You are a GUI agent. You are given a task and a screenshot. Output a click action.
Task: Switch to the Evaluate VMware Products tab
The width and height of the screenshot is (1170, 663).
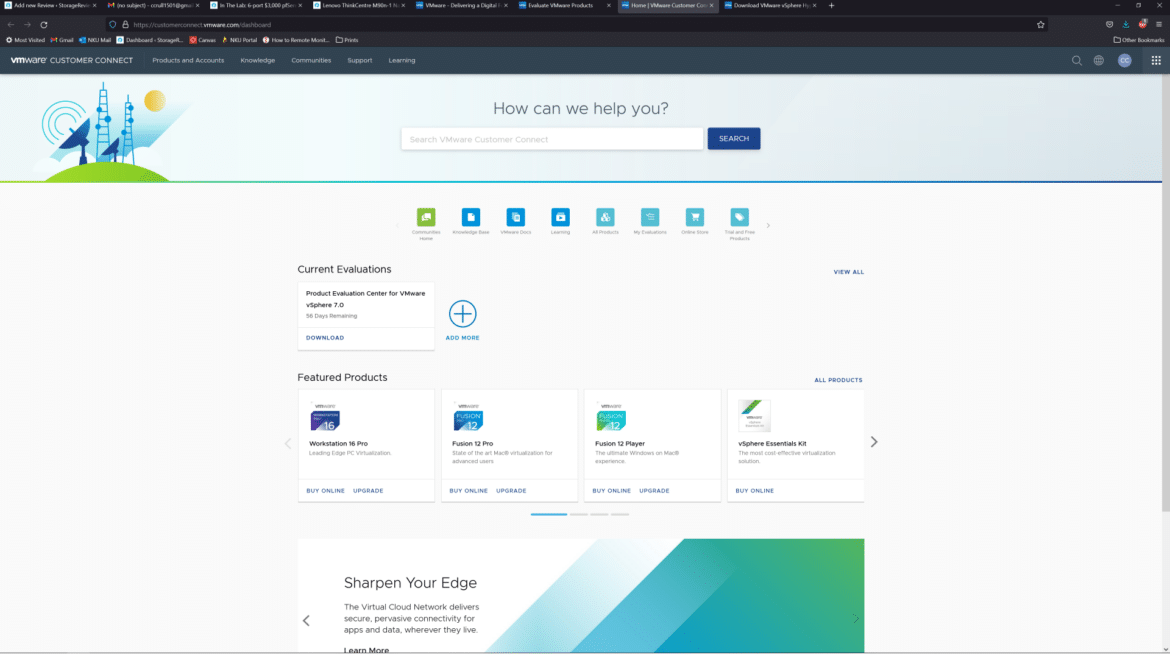click(x=564, y=5)
